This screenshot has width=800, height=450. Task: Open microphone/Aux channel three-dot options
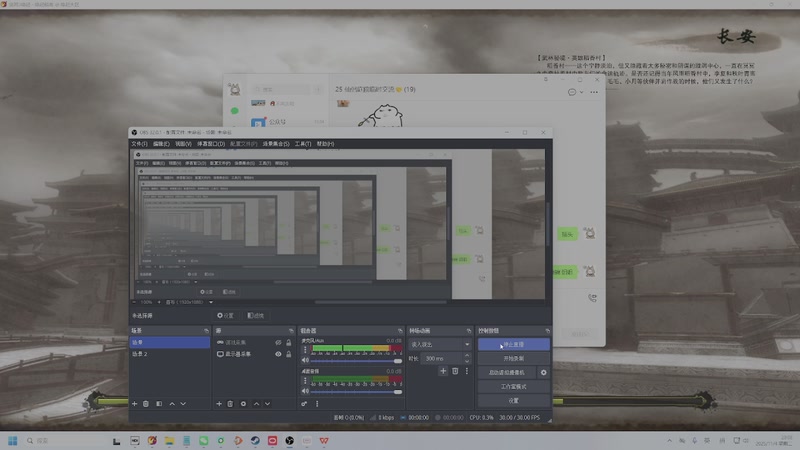305,350
